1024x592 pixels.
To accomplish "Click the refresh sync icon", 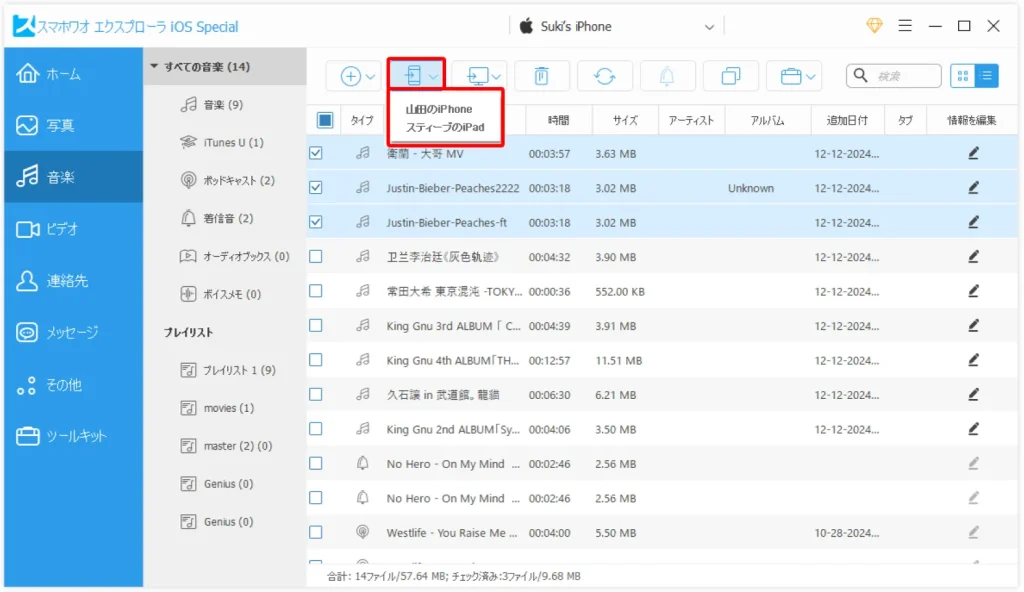I will click(604, 76).
